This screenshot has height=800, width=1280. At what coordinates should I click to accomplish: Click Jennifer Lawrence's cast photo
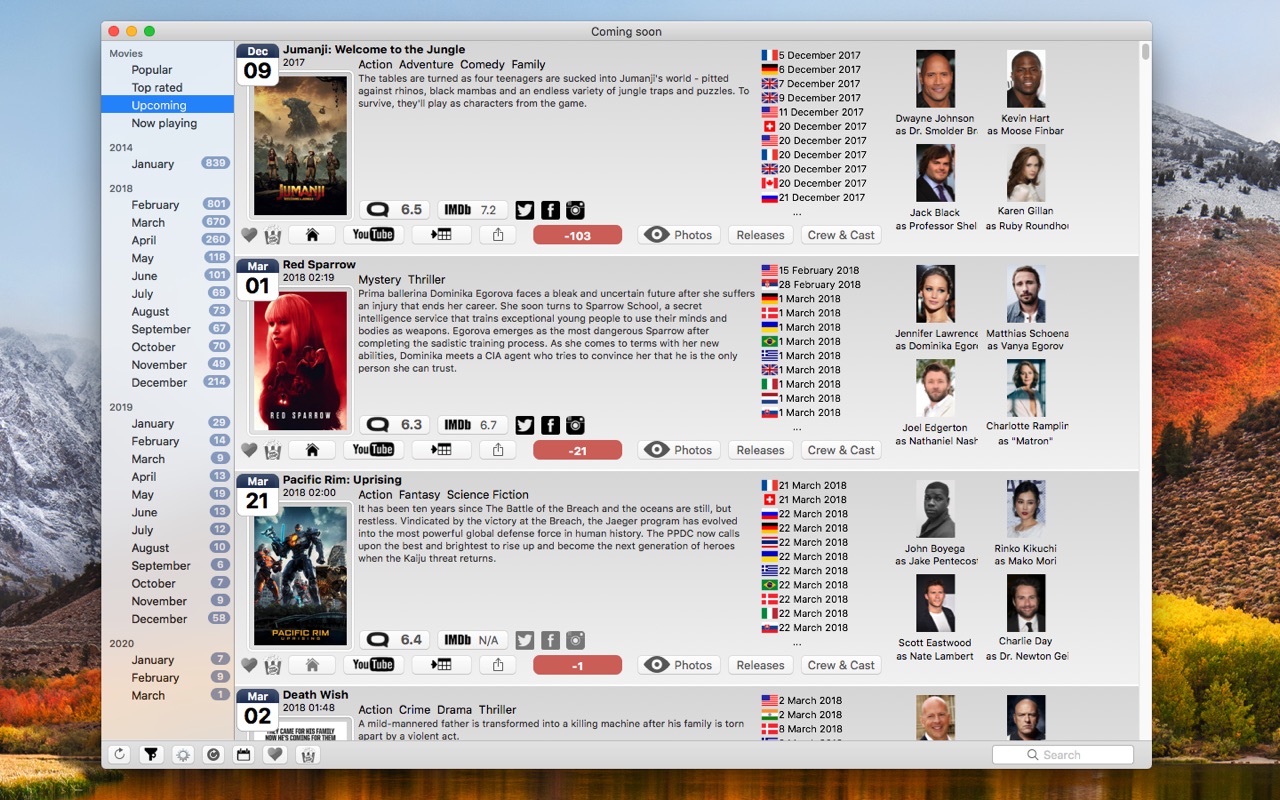(x=935, y=294)
